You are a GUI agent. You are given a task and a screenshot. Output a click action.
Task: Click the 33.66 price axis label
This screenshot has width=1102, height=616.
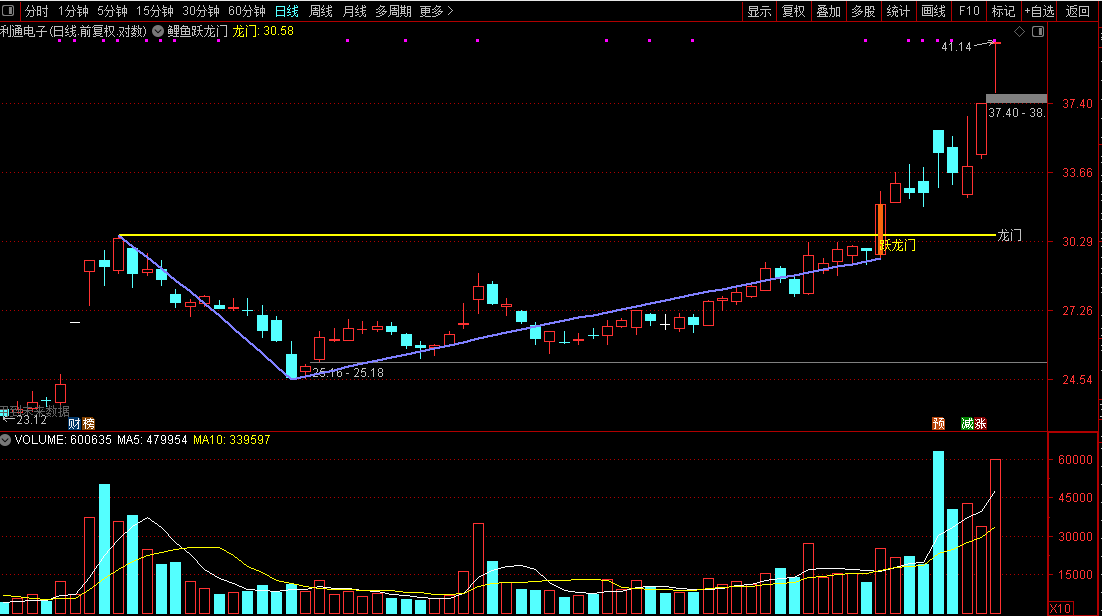click(1077, 172)
